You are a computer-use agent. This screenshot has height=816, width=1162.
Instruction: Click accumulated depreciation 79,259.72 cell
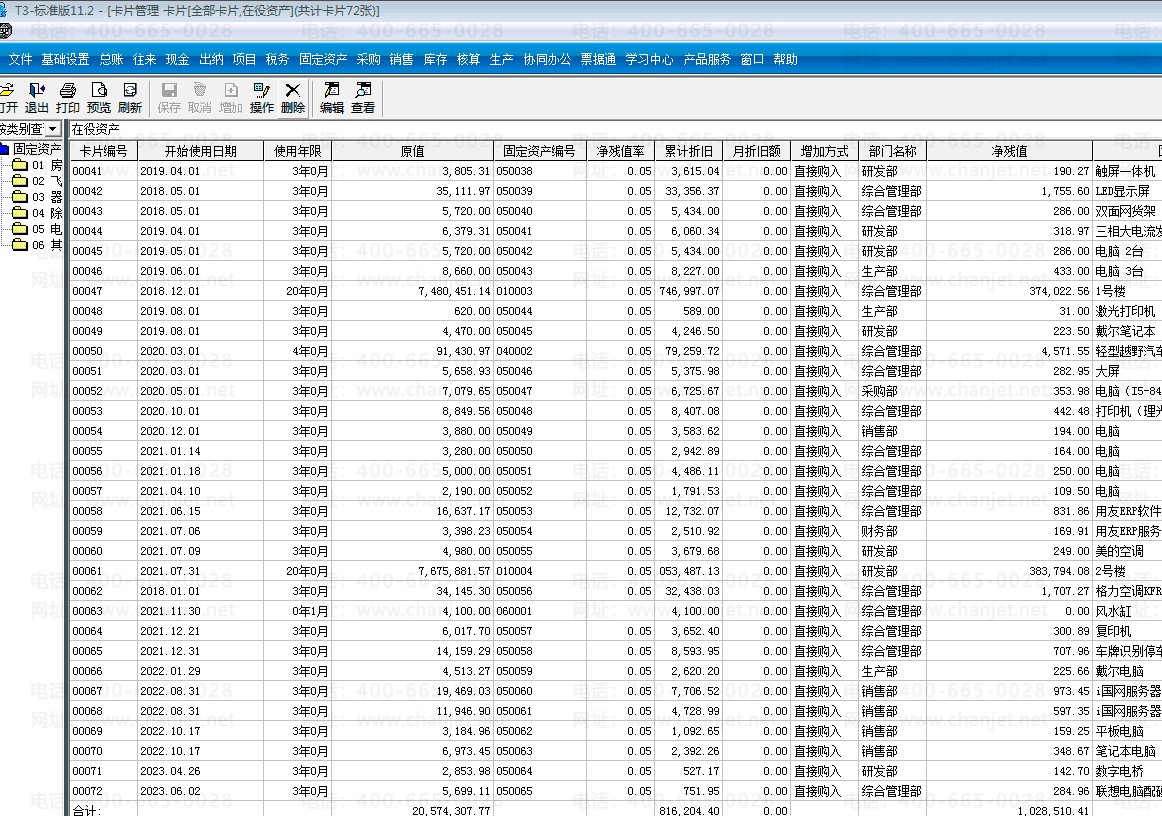click(x=688, y=351)
